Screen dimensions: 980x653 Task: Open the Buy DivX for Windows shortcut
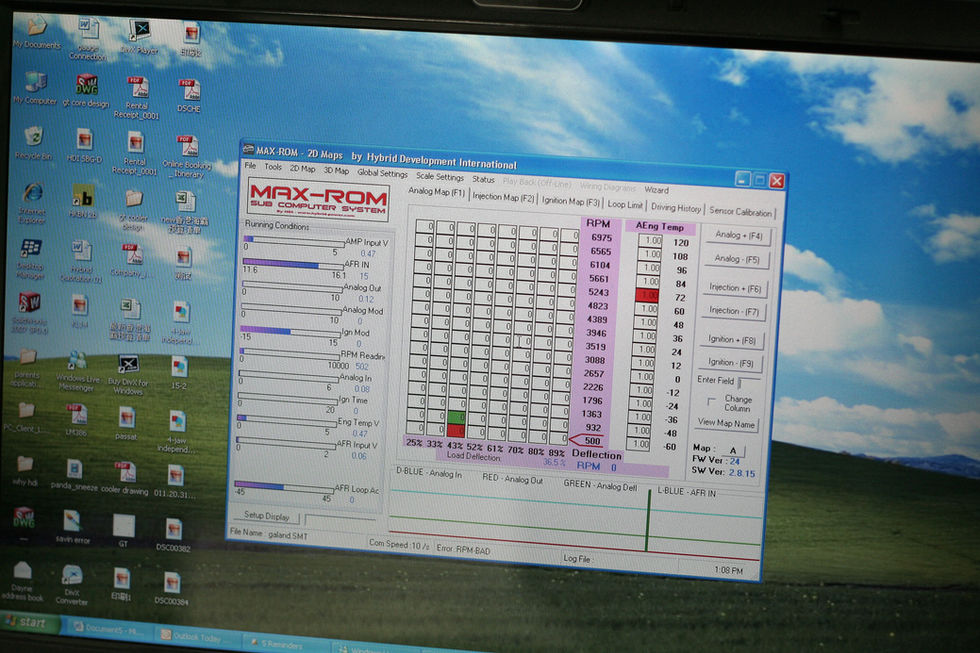(x=128, y=374)
